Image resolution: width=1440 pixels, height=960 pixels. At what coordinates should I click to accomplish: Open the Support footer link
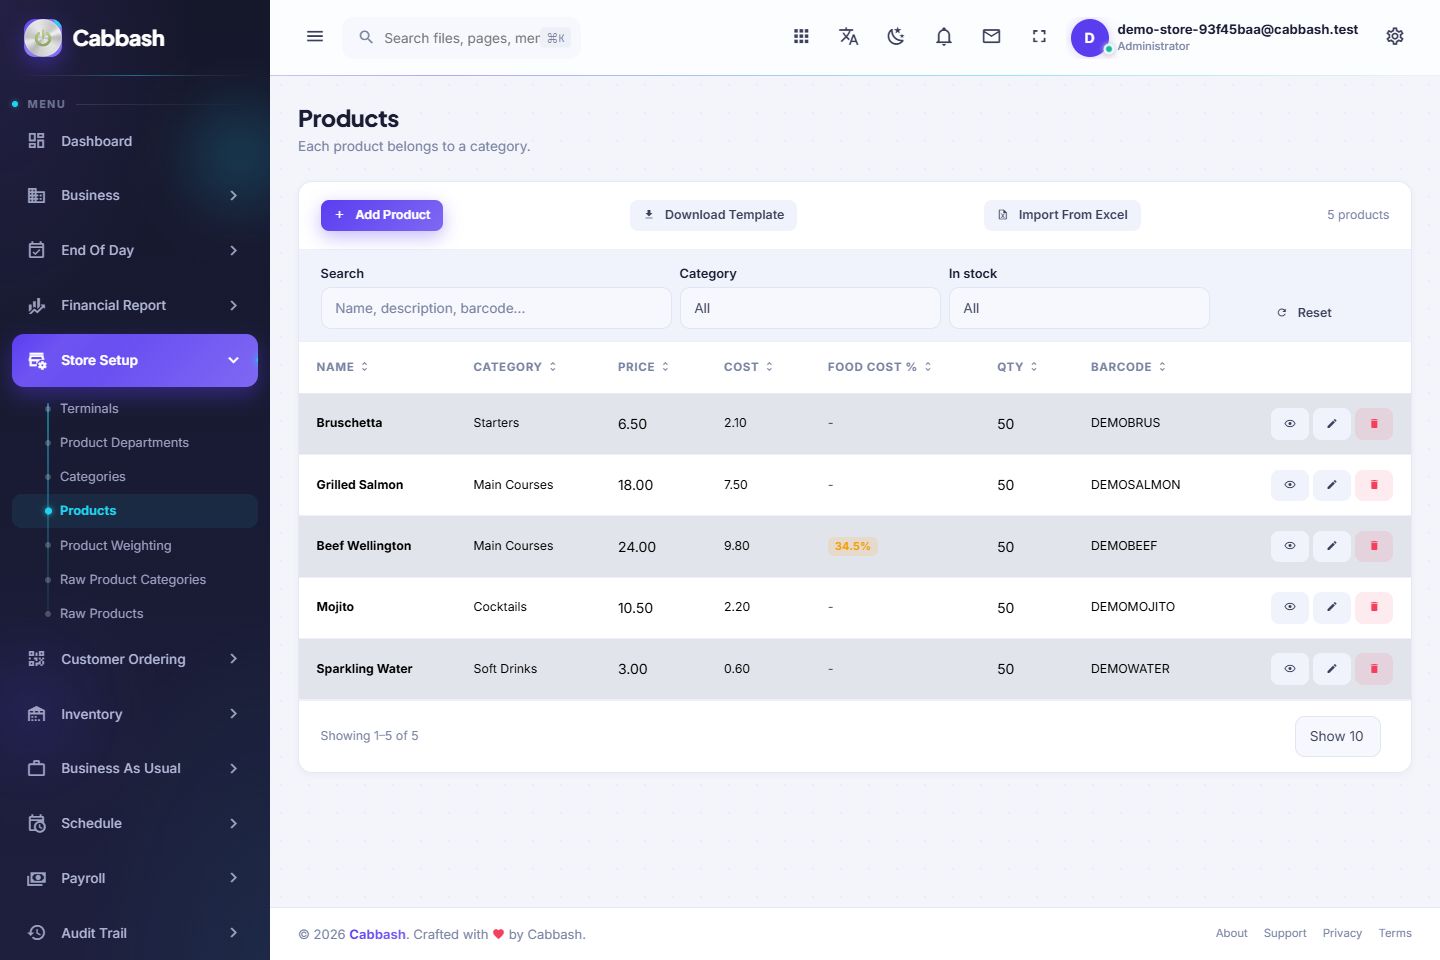(x=1285, y=933)
